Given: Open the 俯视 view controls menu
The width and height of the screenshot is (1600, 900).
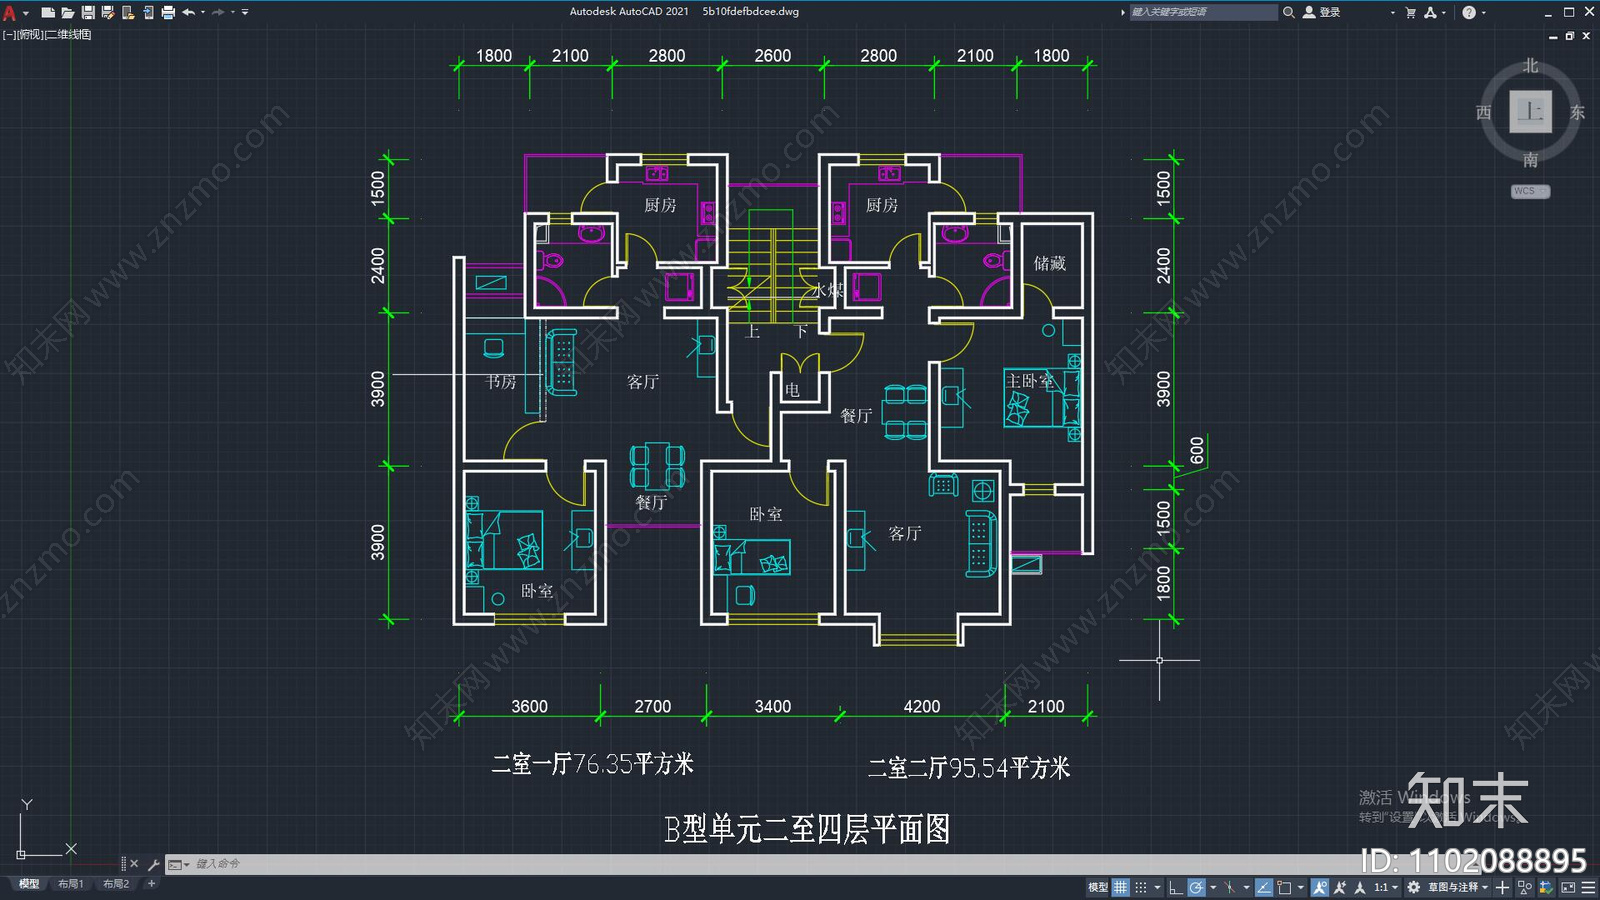Looking at the screenshot, I should click(x=30, y=35).
